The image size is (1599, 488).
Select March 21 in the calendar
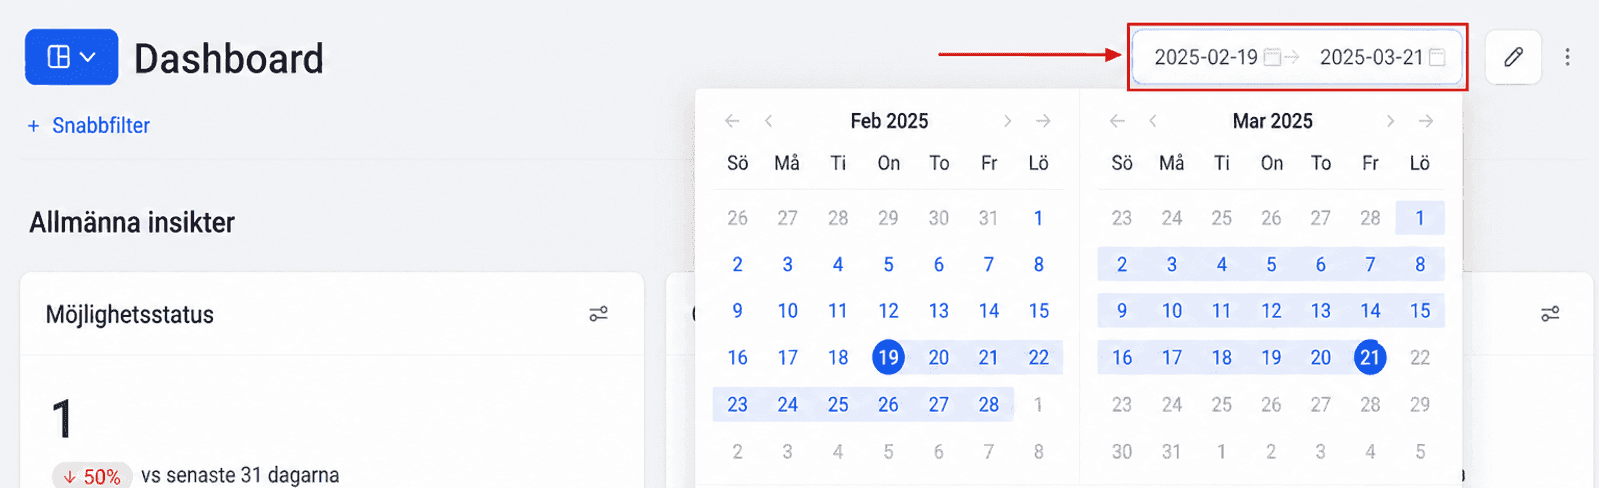click(1370, 357)
